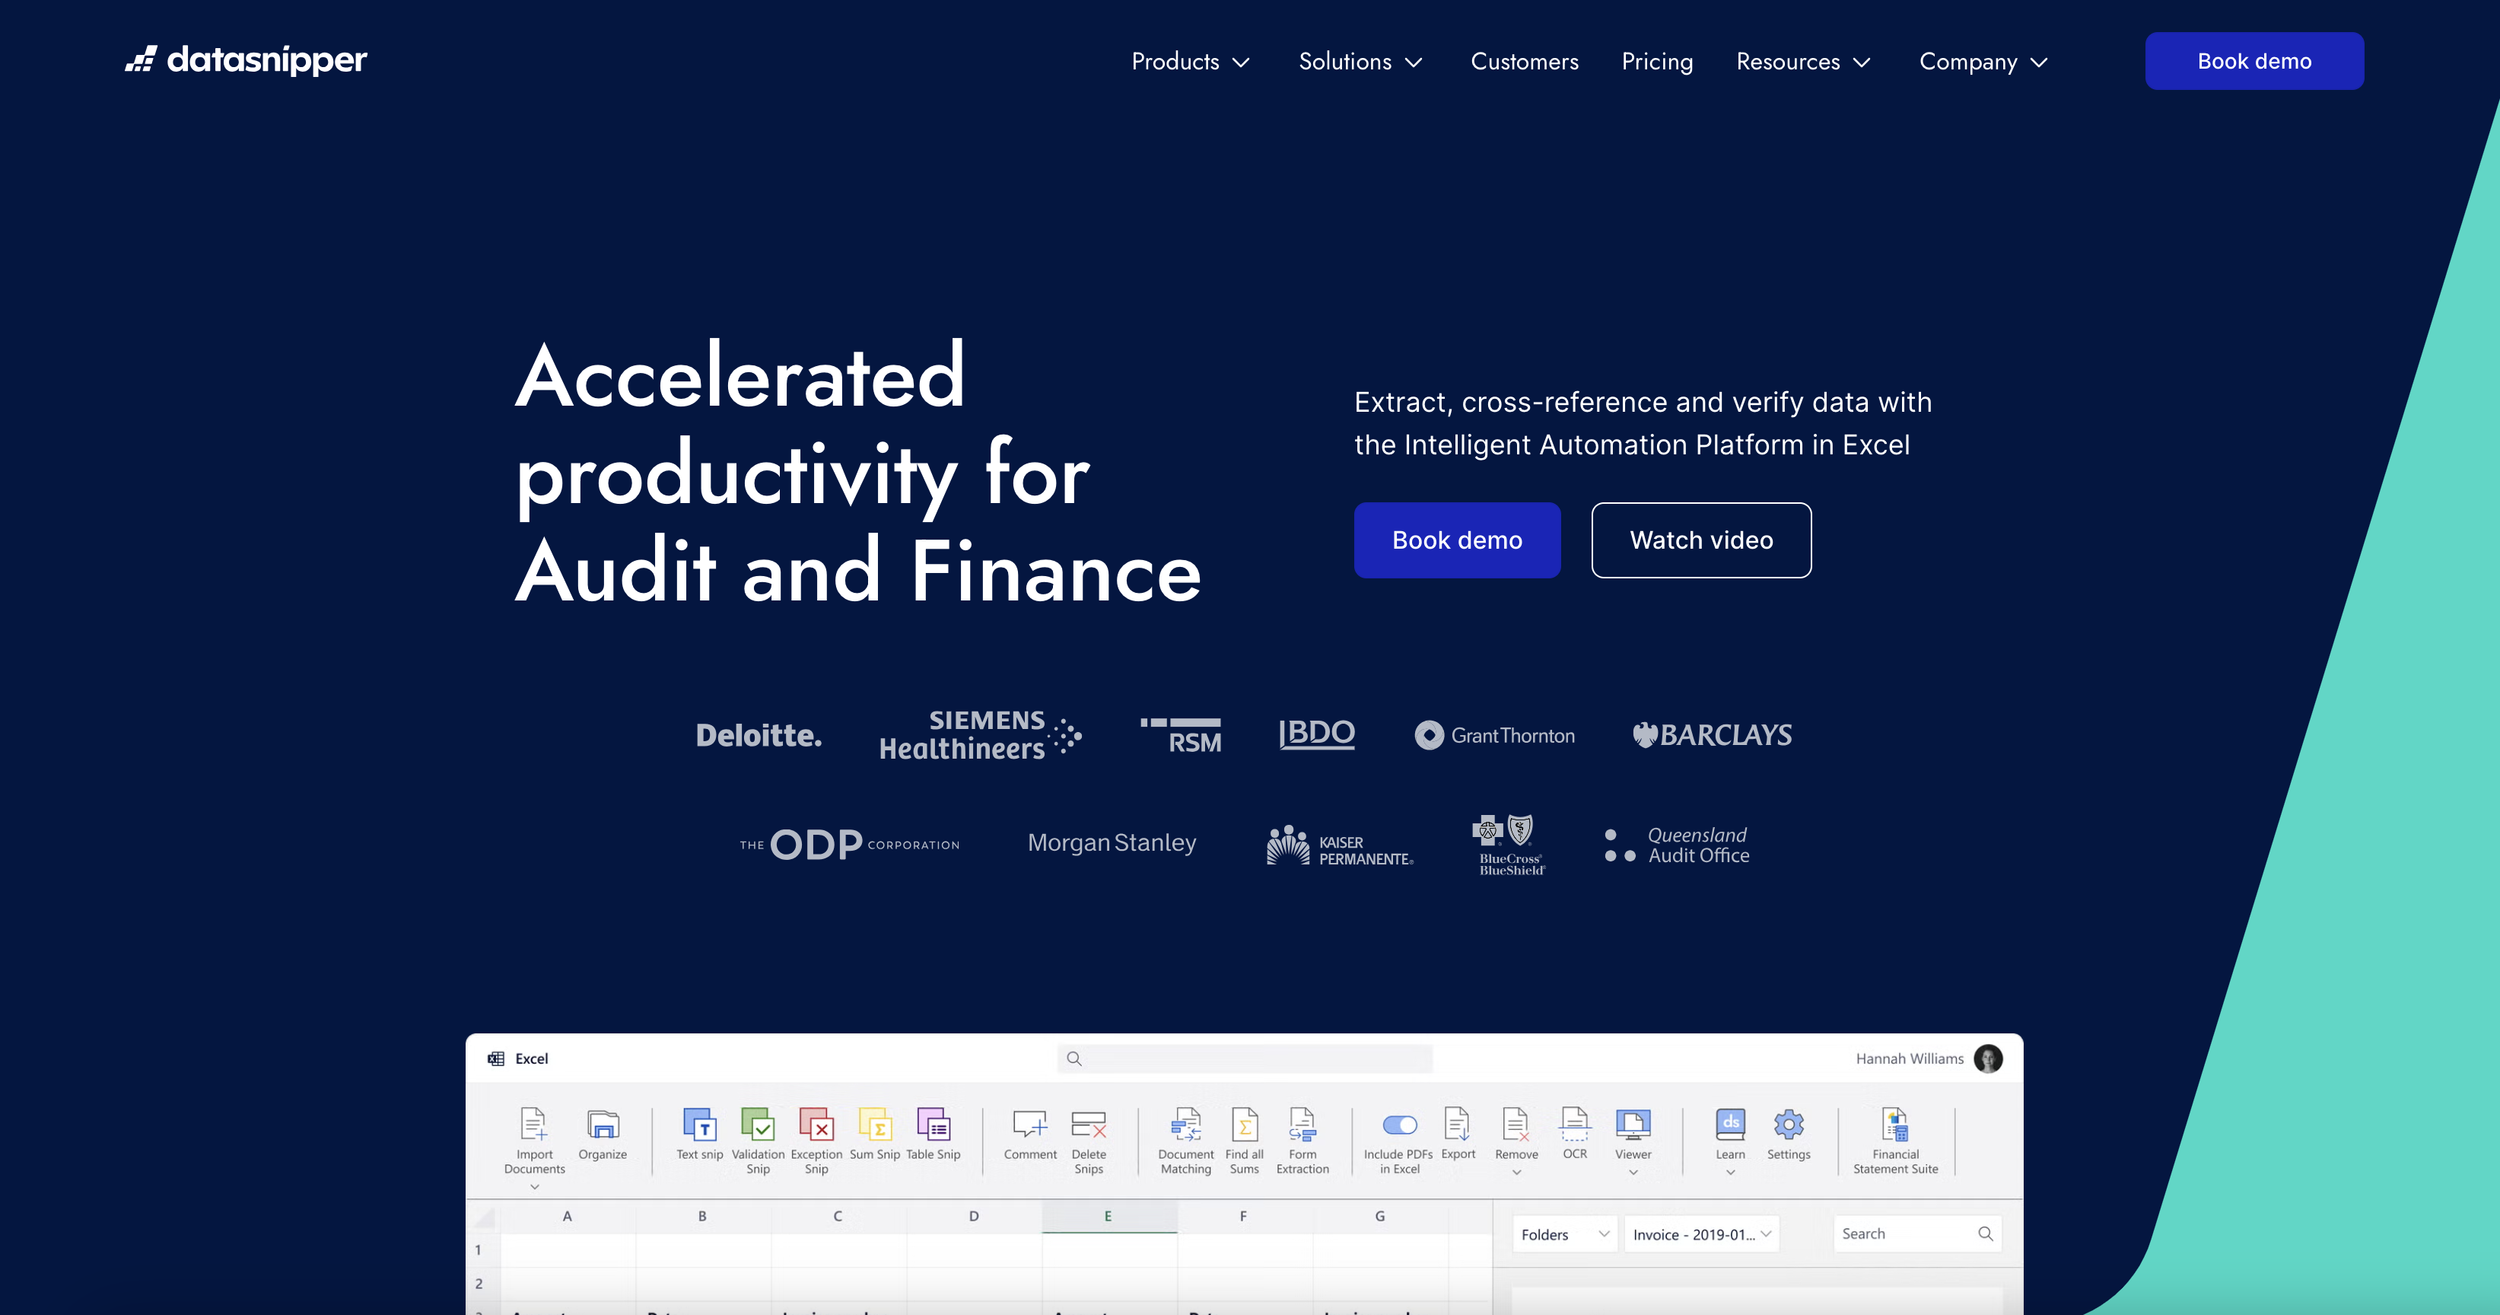Screen dimensions: 2500x1315
Task: Open Document Matching tool
Action: point(1186,1126)
